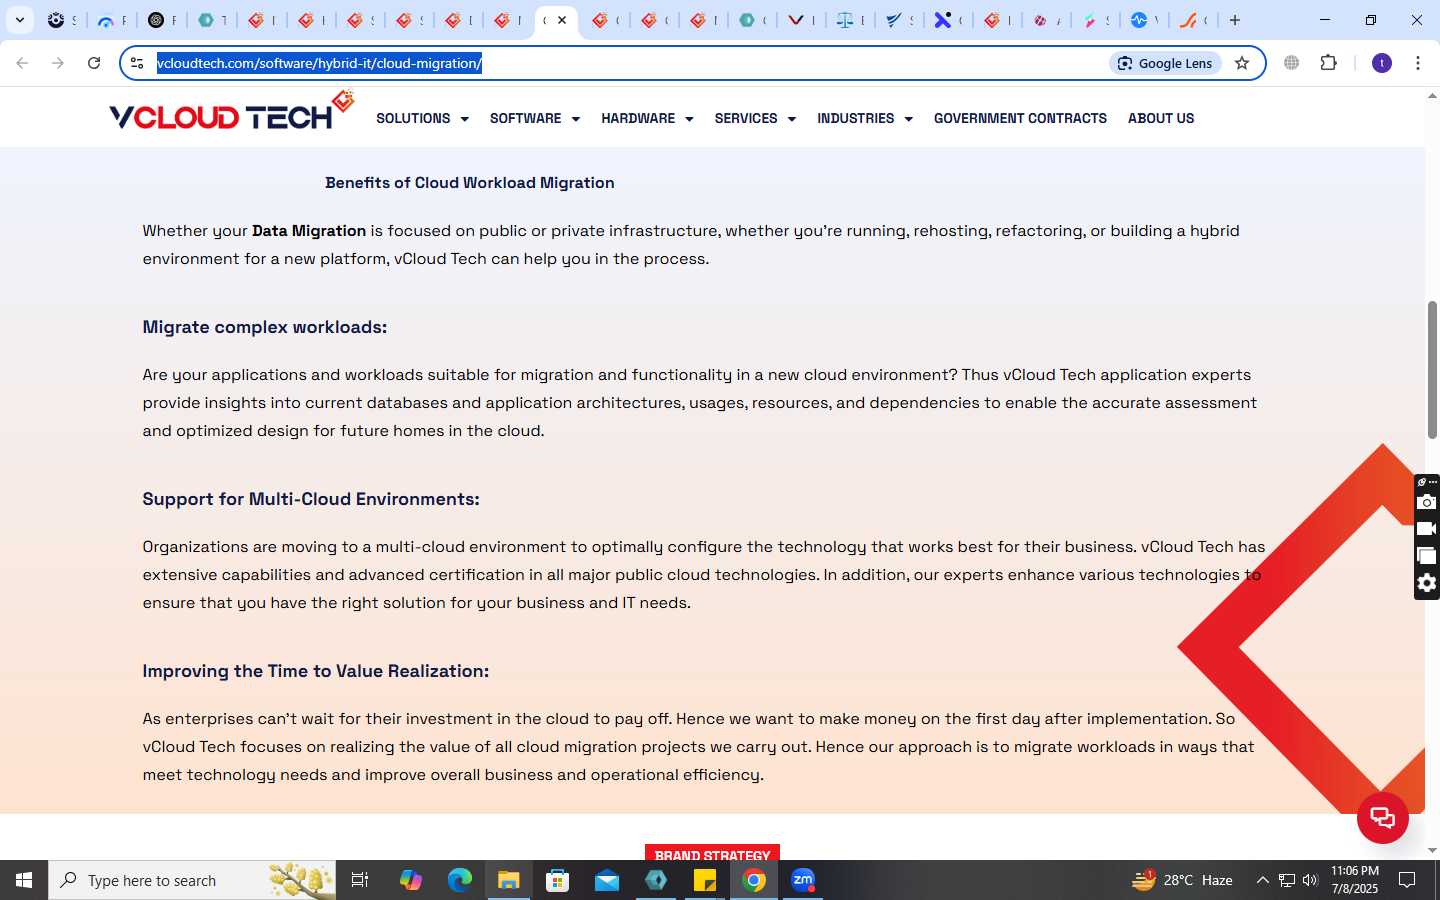The image size is (1440, 900).
Task: Click the 'Migrate complex workloads:' heading
Action: coord(265,327)
